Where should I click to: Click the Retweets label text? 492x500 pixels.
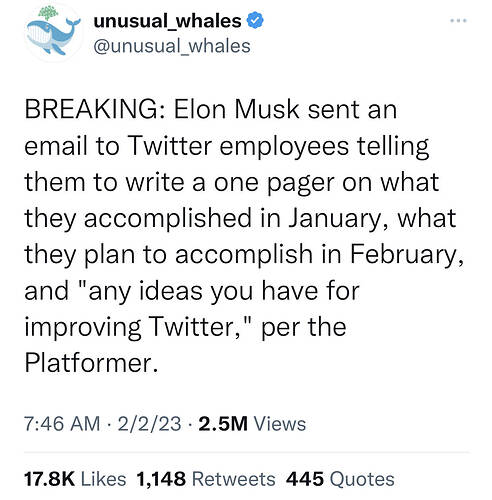coord(234,479)
